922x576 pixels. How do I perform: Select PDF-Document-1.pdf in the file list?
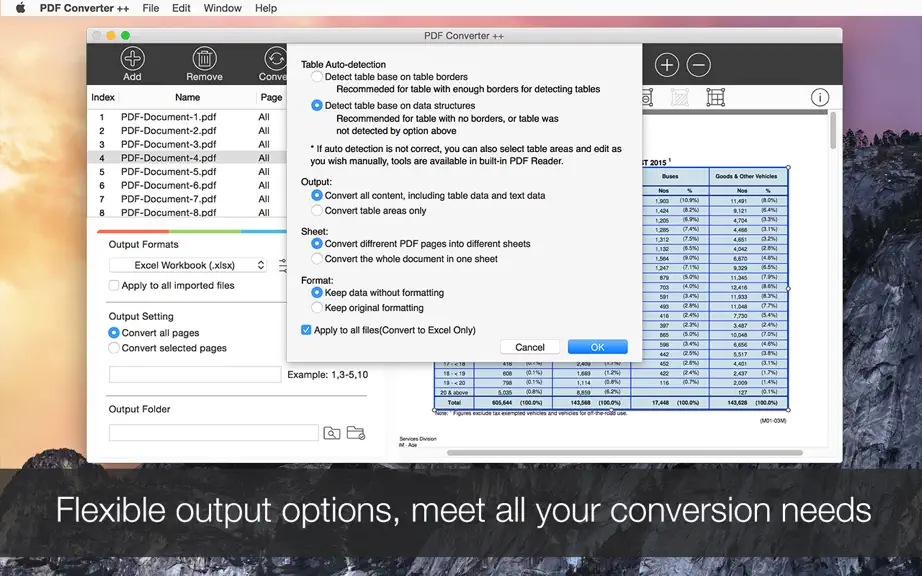(168, 117)
